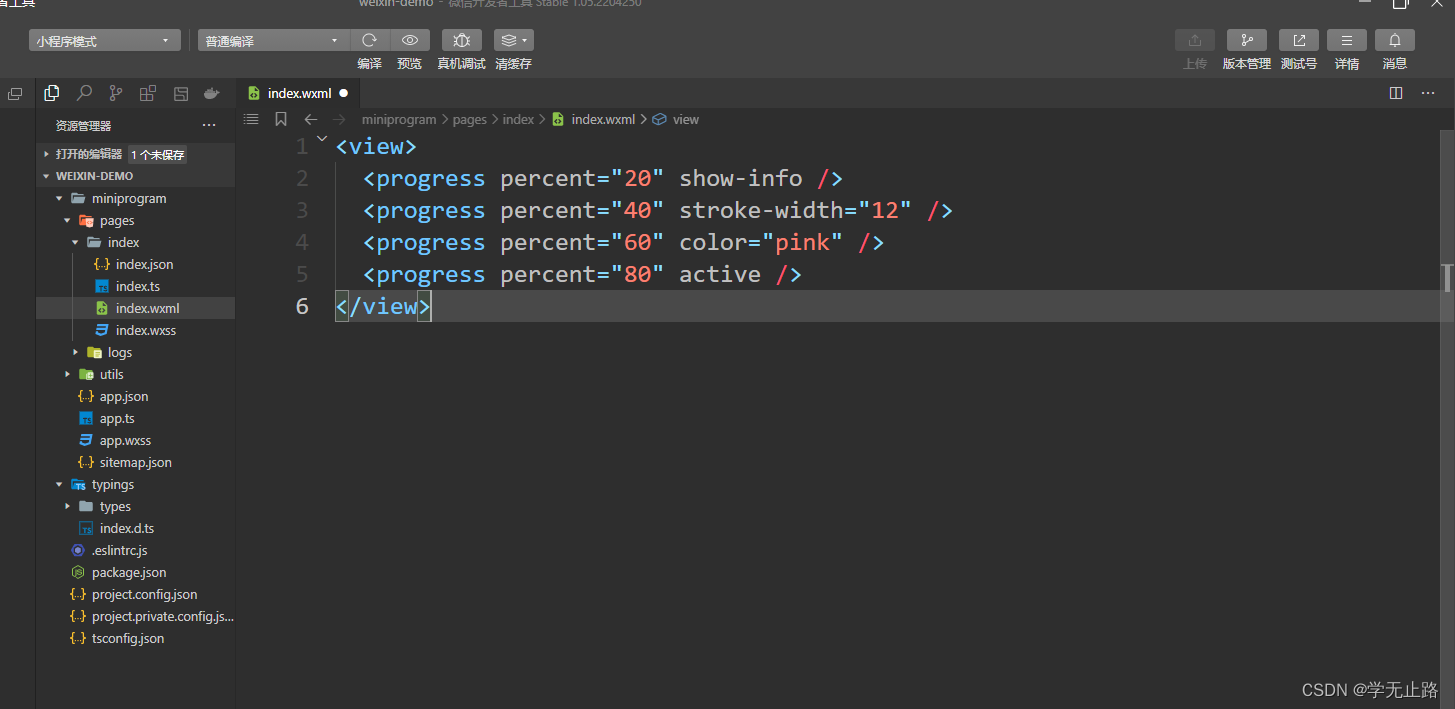Open app.json in file tree
The width and height of the screenshot is (1455, 709).
124,396
